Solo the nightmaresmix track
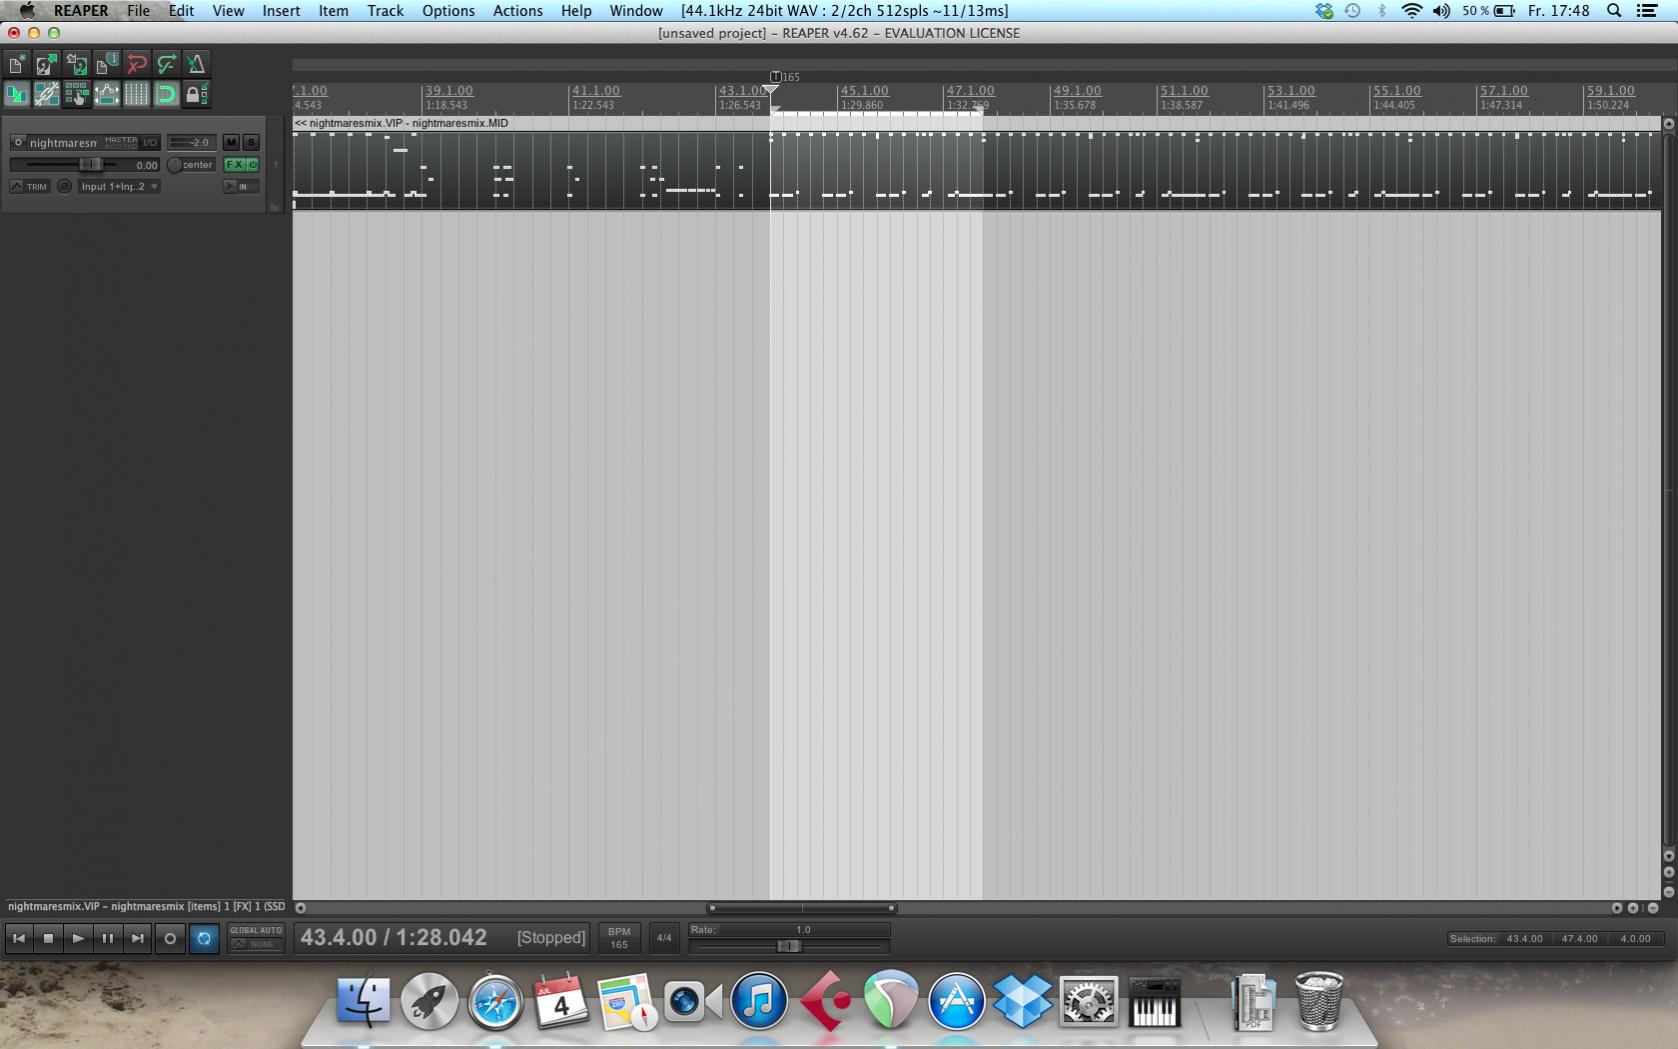The height and width of the screenshot is (1049, 1678). point(251,143)
